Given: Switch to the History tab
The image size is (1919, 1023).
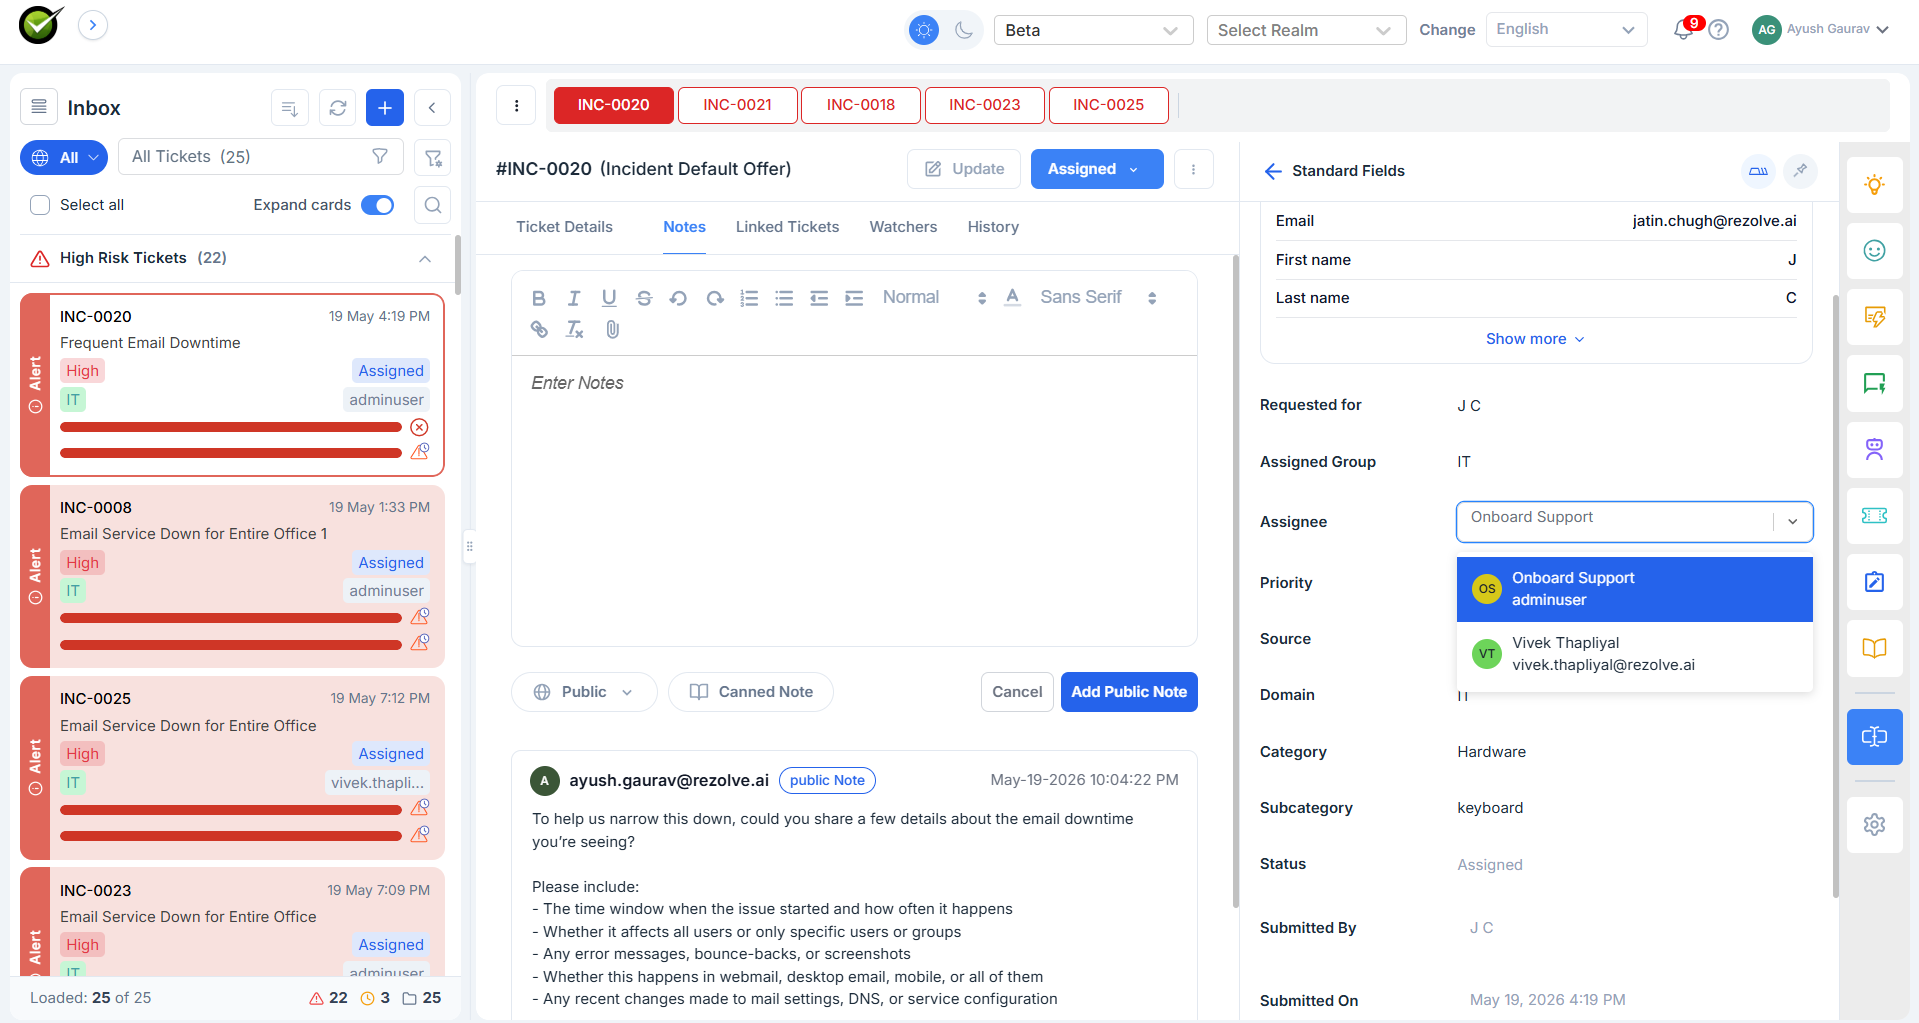Looking at the screenshot, I should tap(993, 227).
